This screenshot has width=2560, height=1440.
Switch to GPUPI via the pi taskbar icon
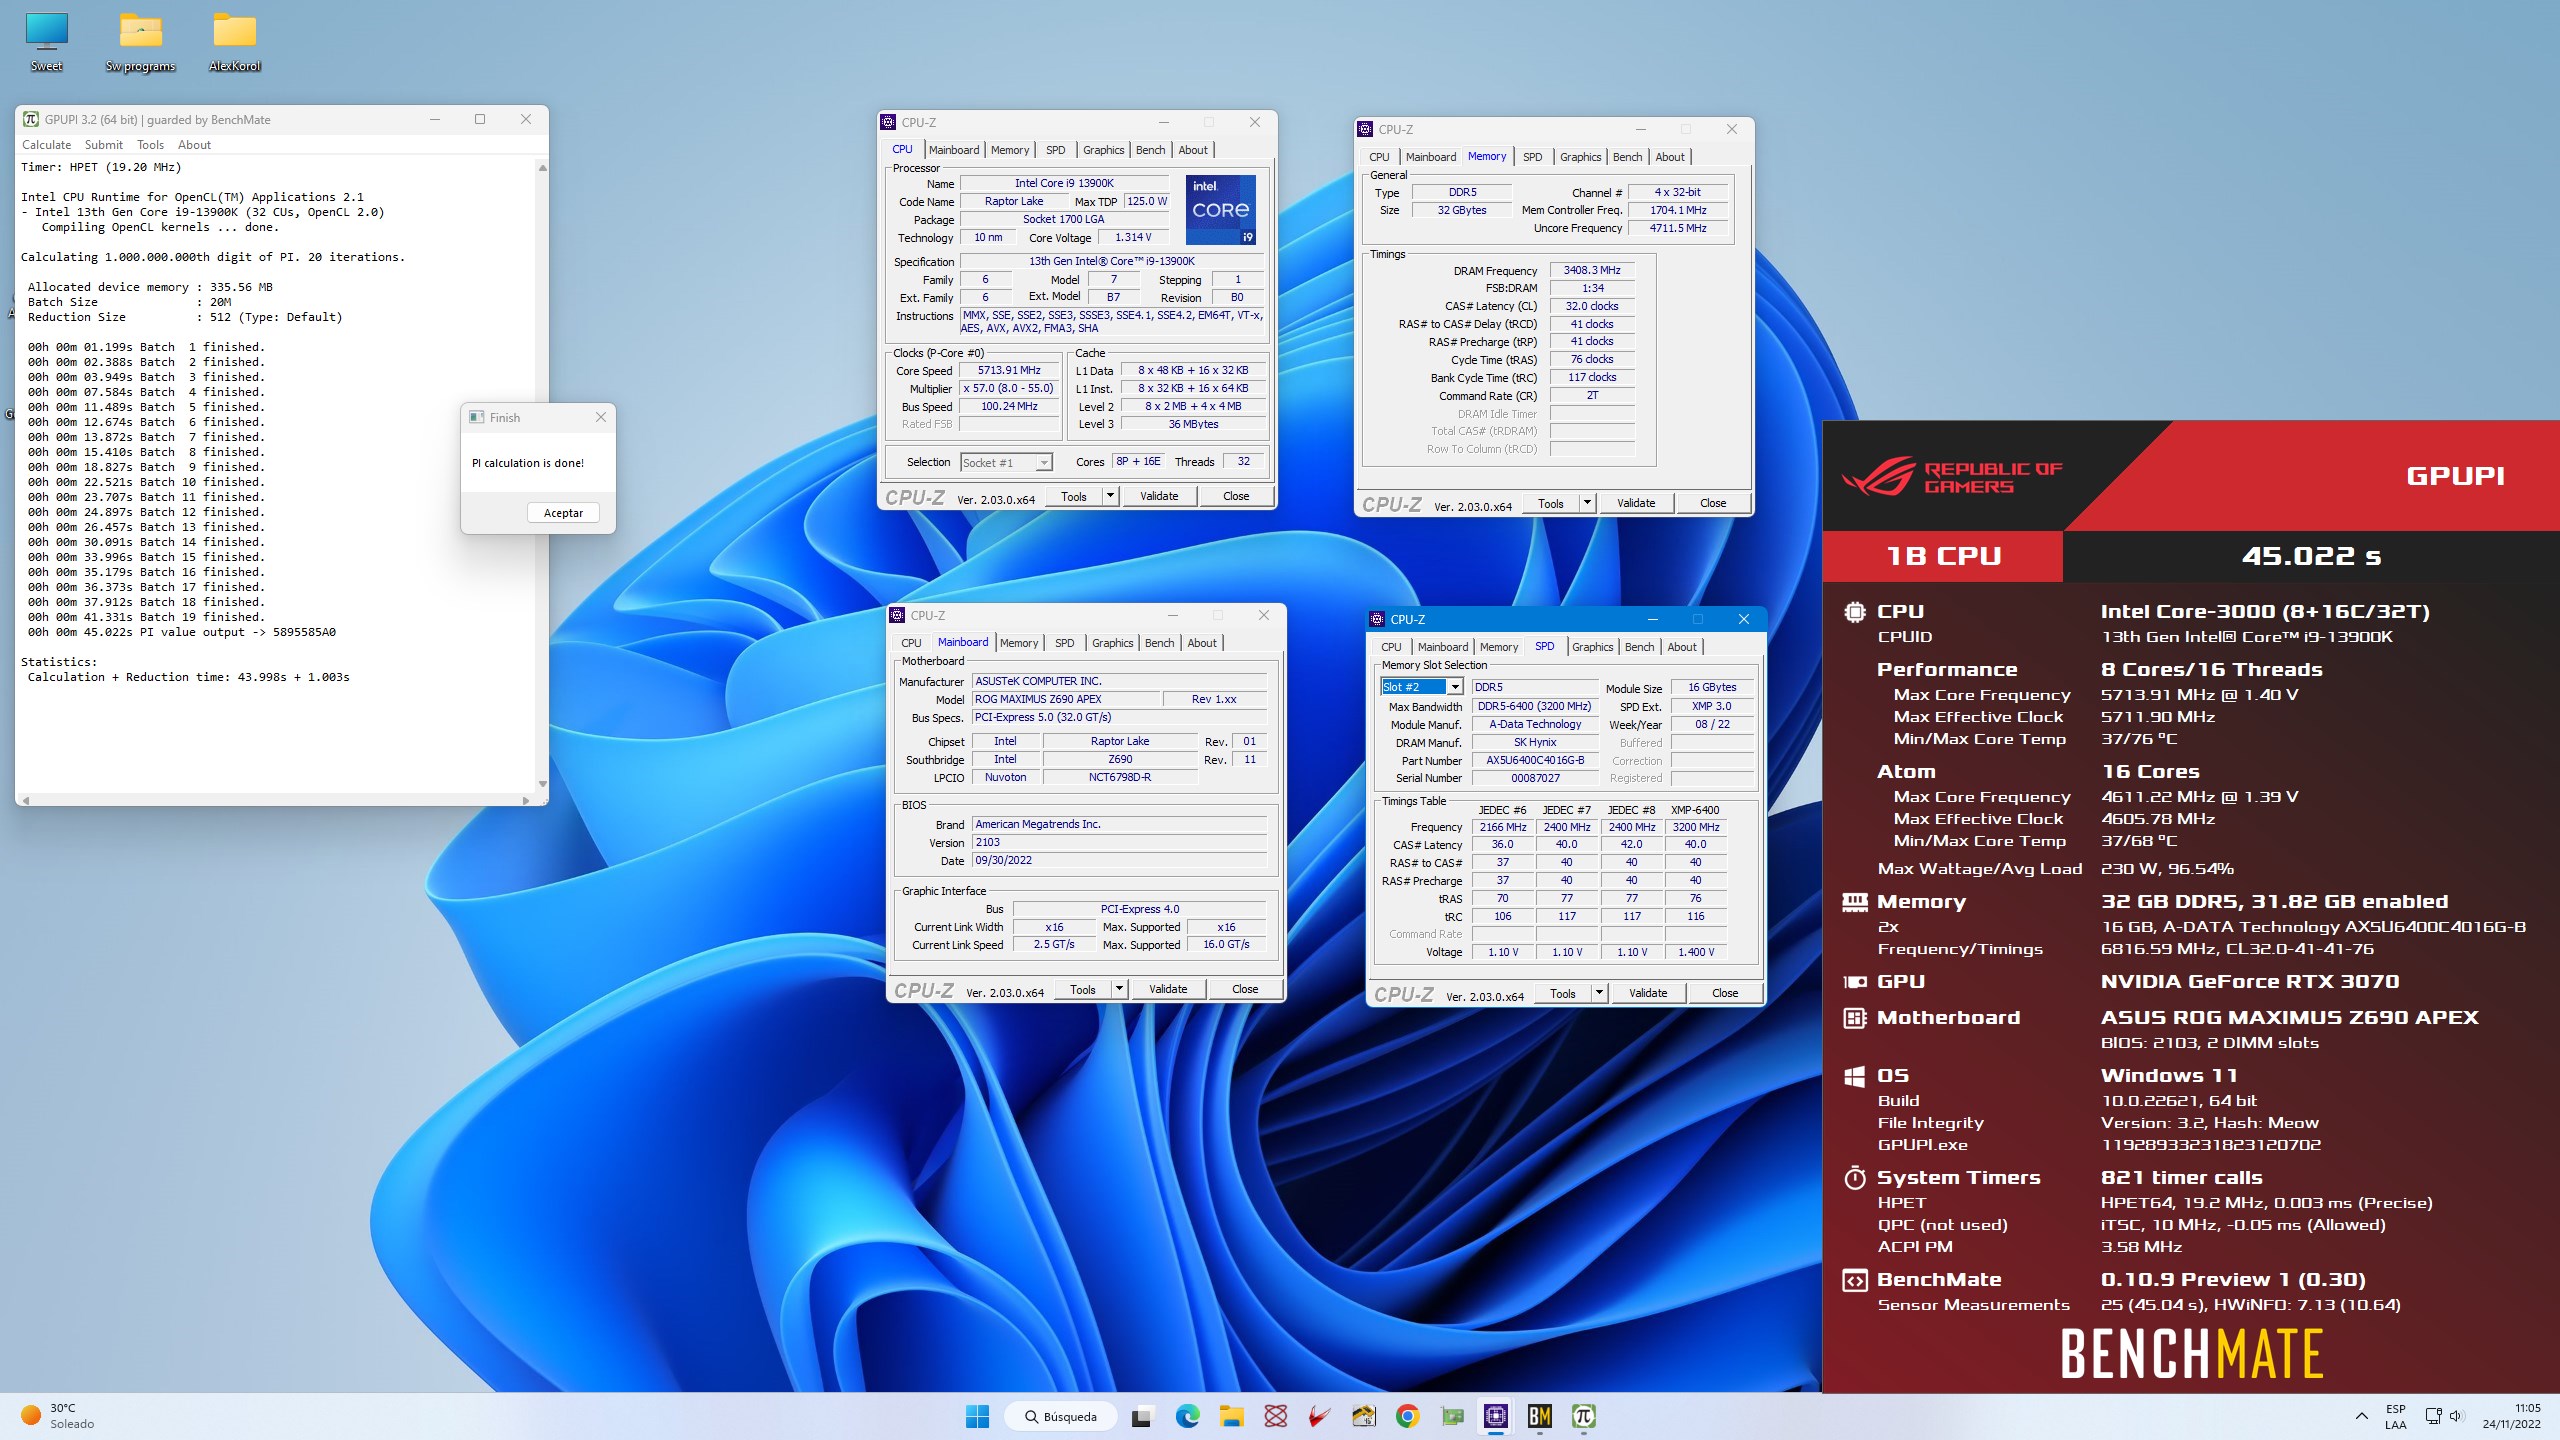click(1584, 1416)
